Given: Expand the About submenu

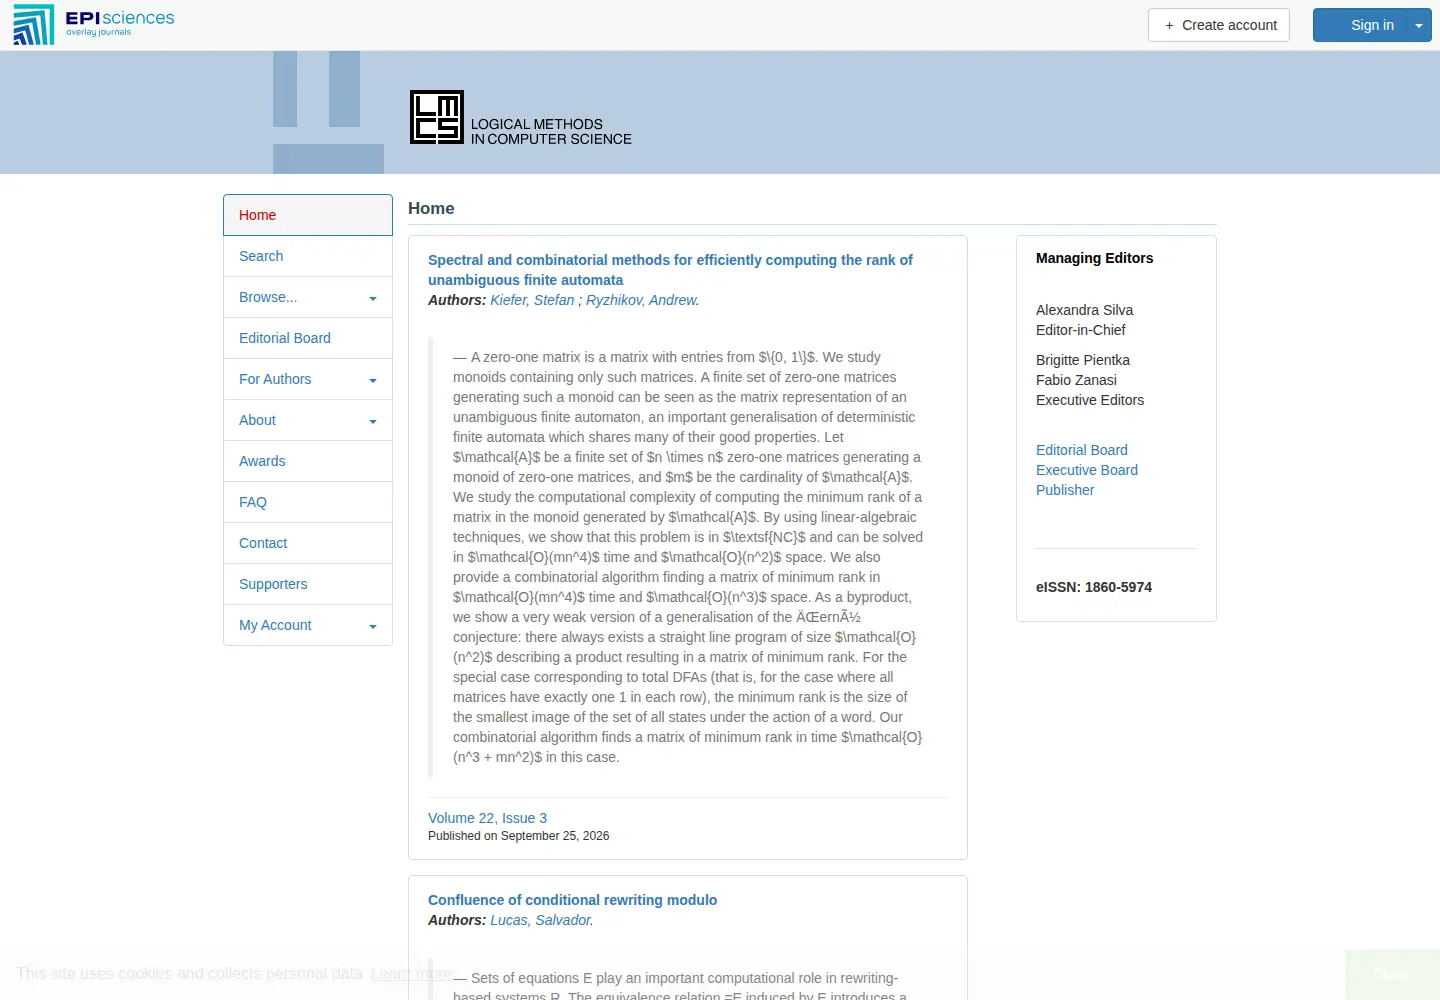Looking at the screenshot, I should coord(308,420).
